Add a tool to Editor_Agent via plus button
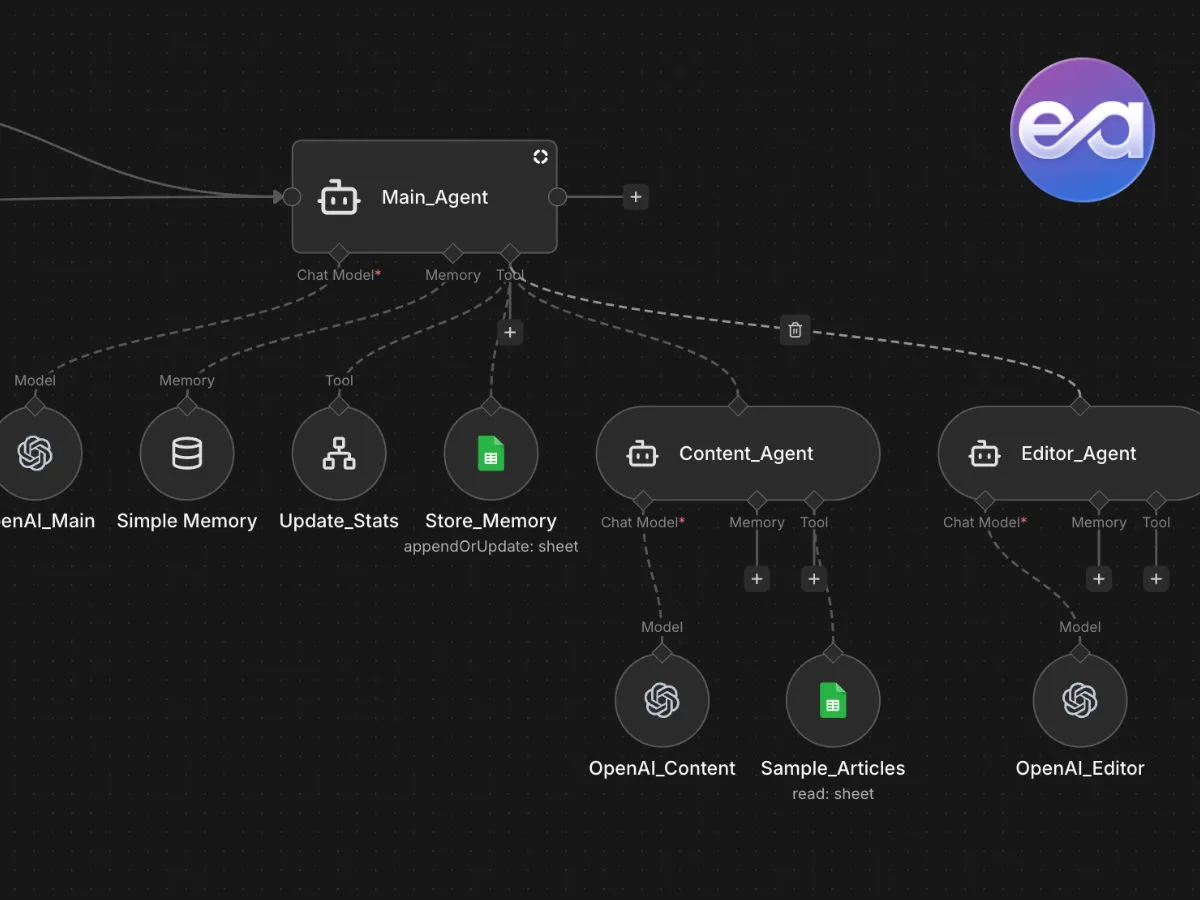Viewport: 1200px width, 900px height. [1155, 578]
